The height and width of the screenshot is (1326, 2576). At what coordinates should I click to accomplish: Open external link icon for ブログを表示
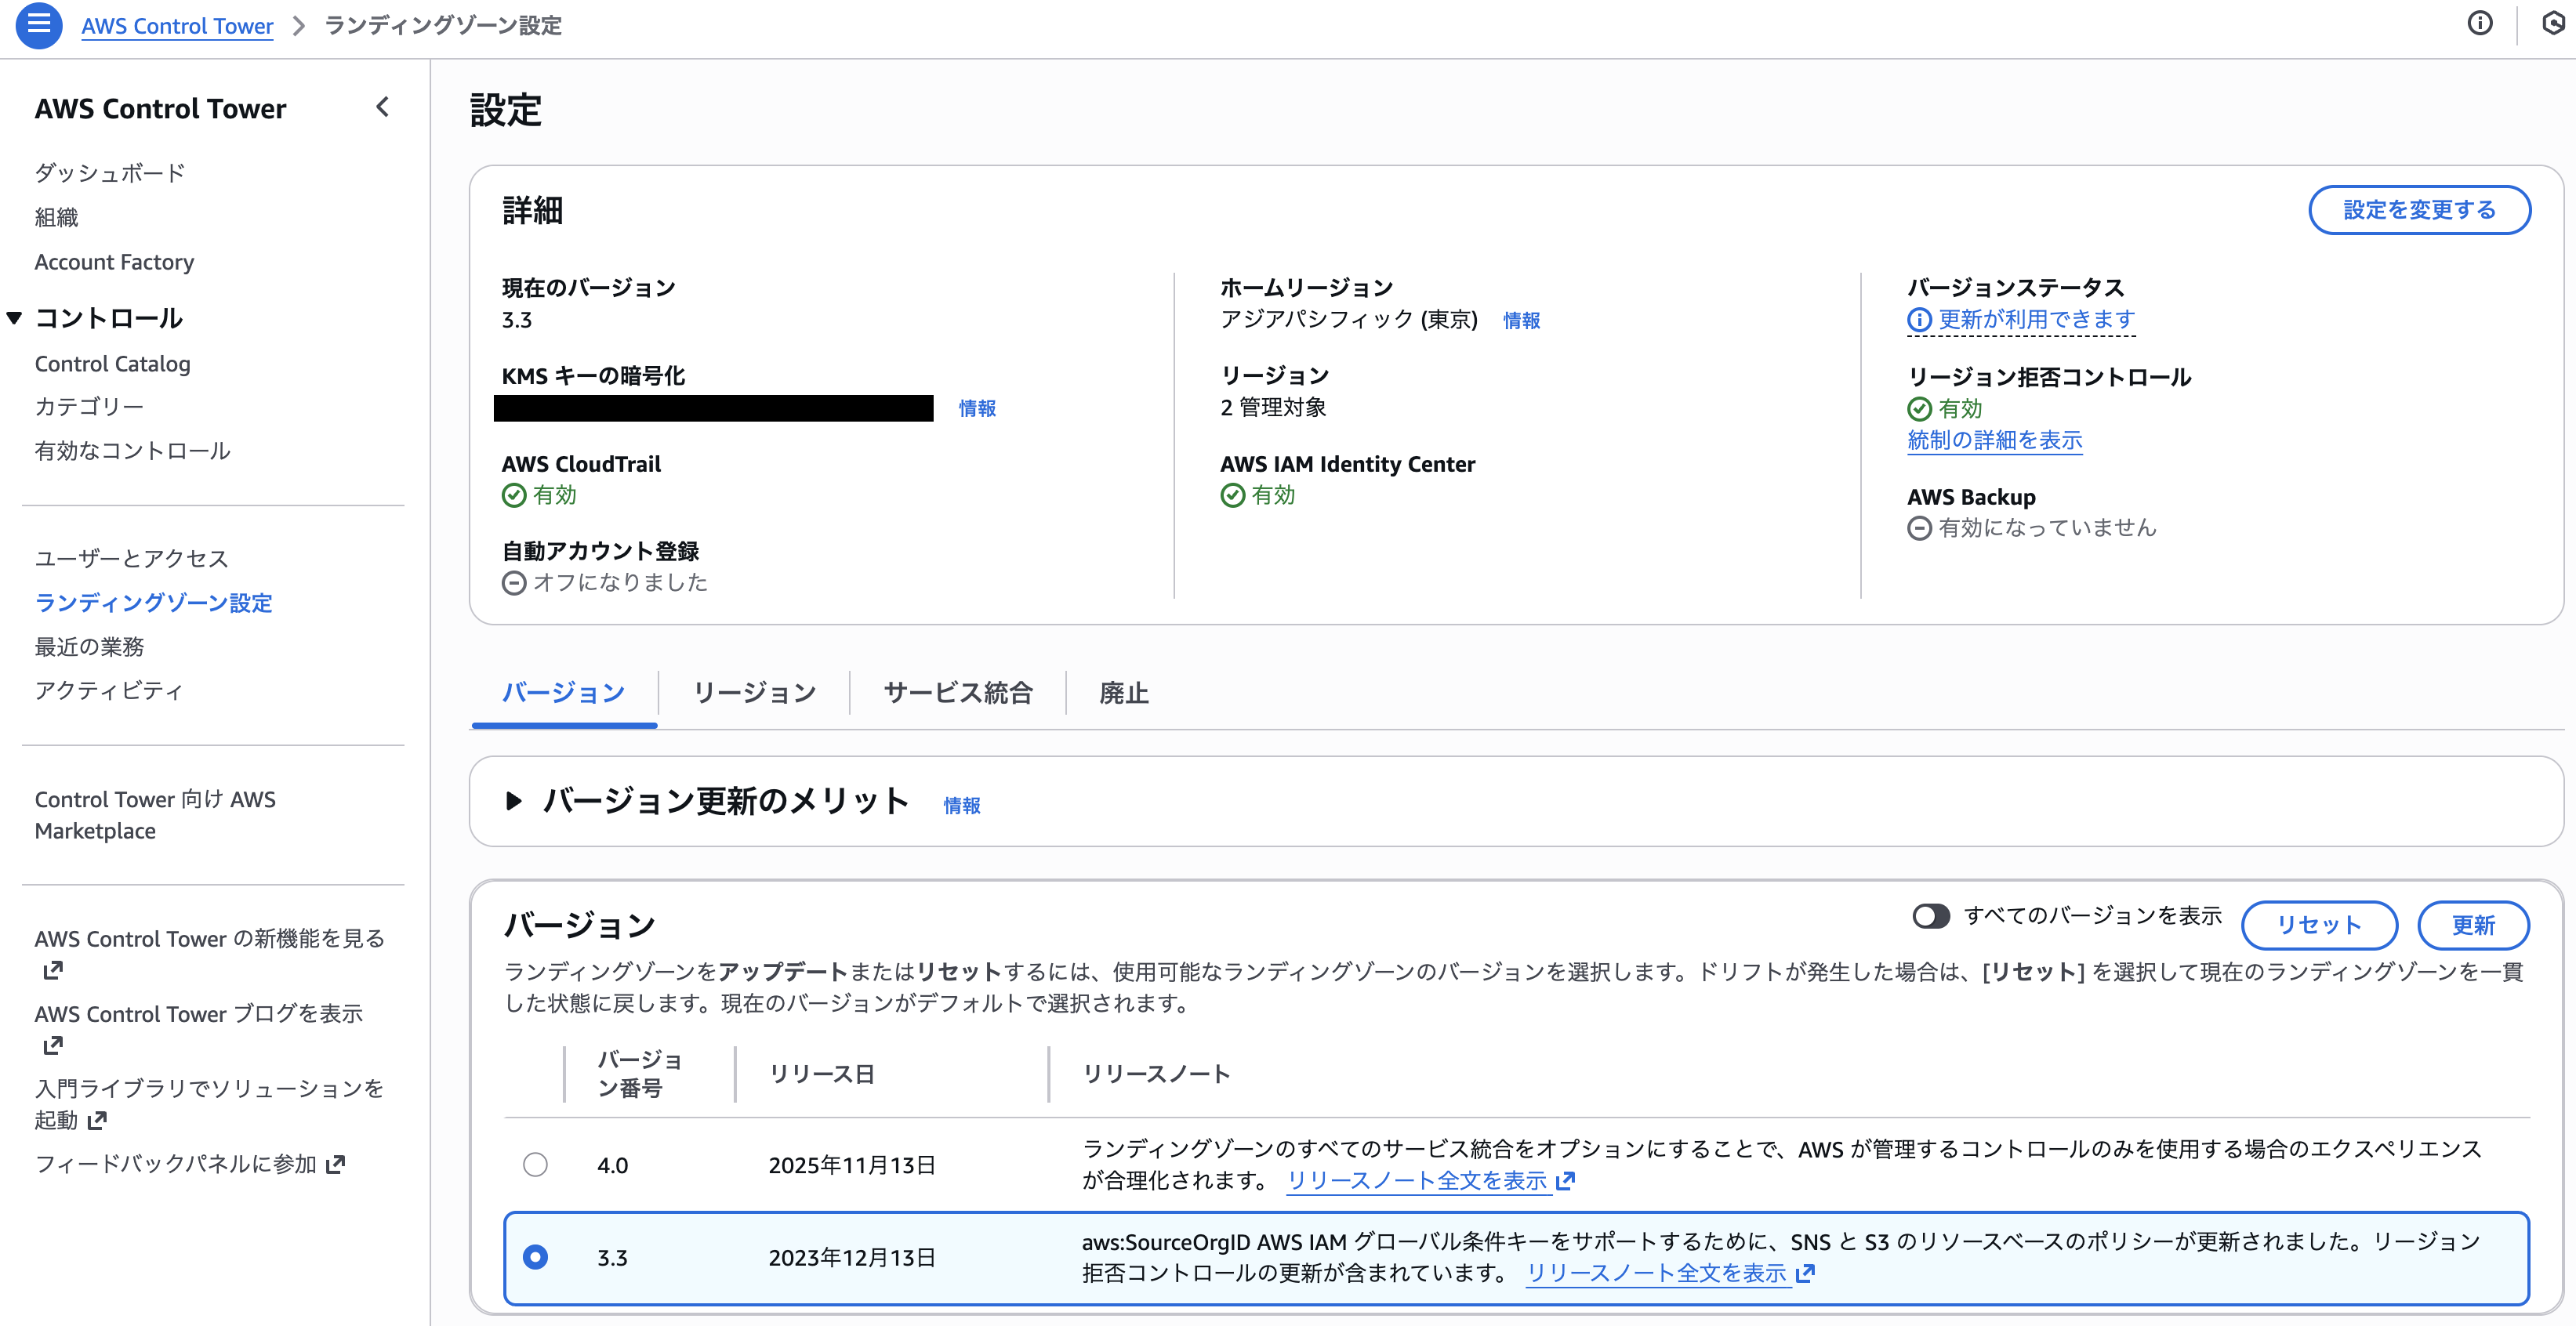(x=53, y=1045)
